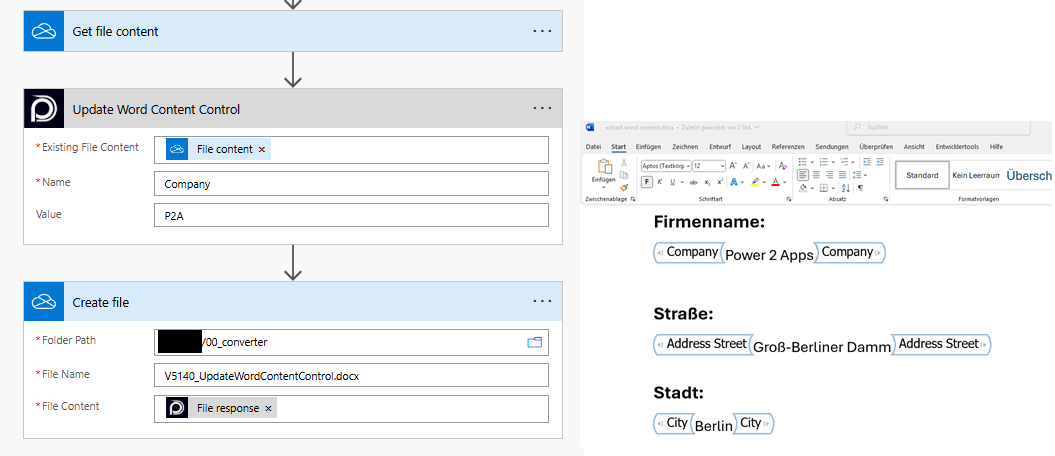
Task: Remove the File response token
Action: [x=268, y=408]
